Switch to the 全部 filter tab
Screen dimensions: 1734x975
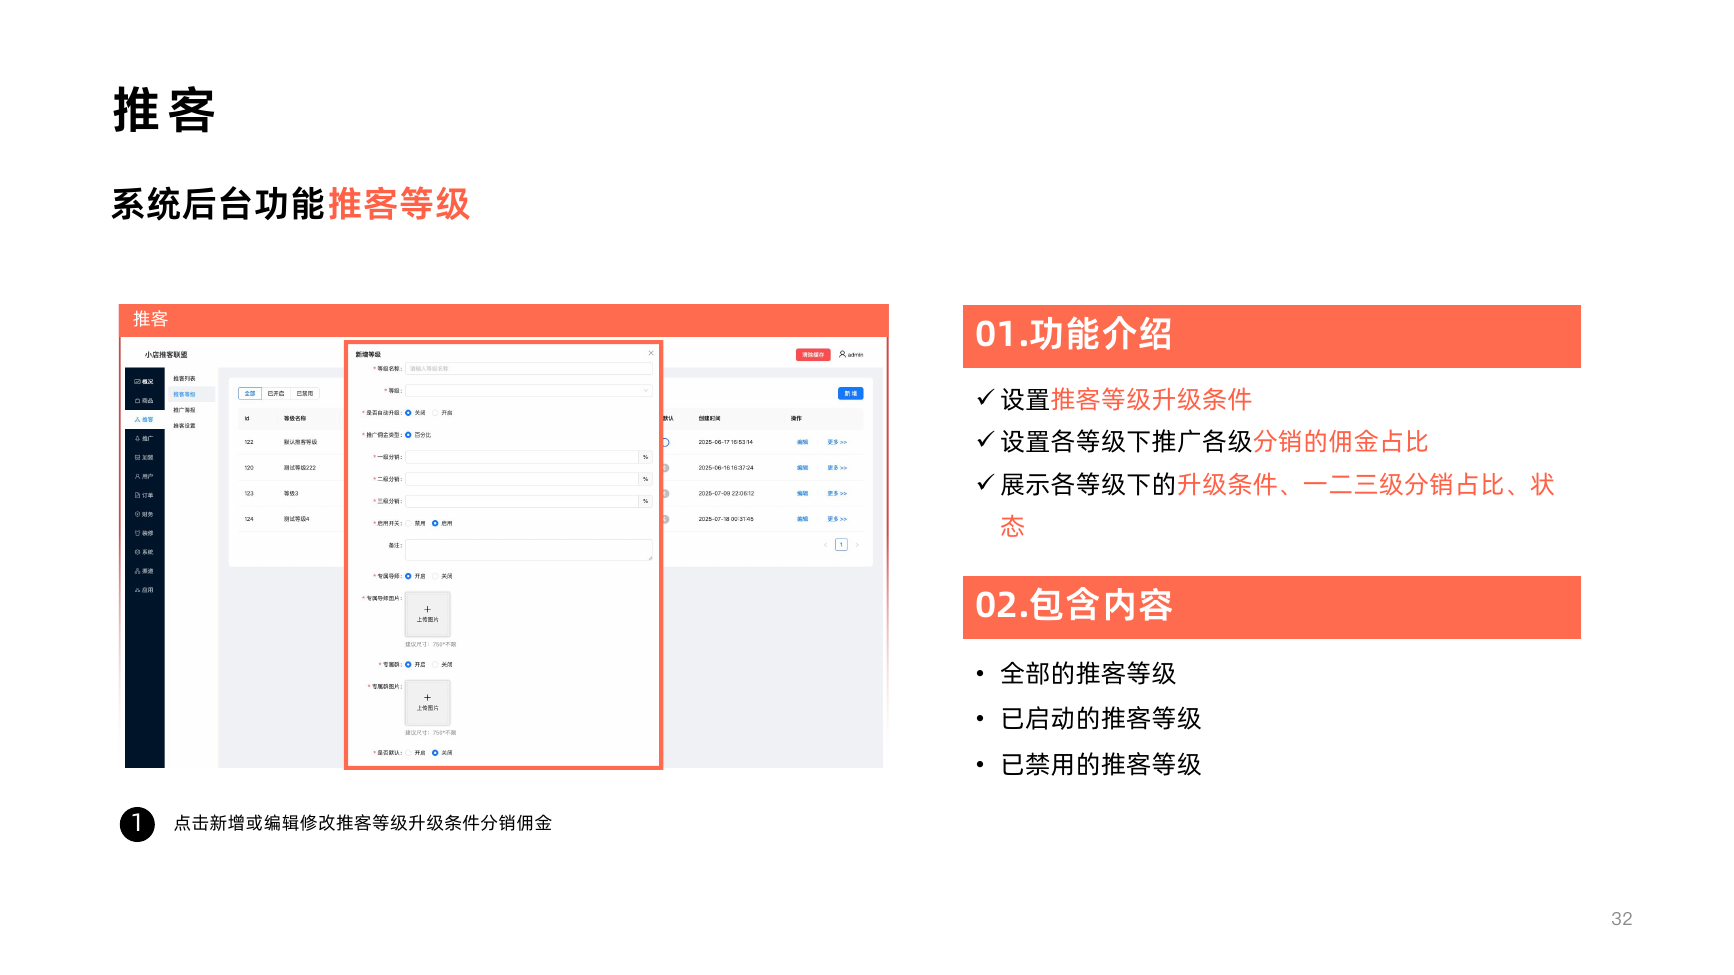click(250, 394)
